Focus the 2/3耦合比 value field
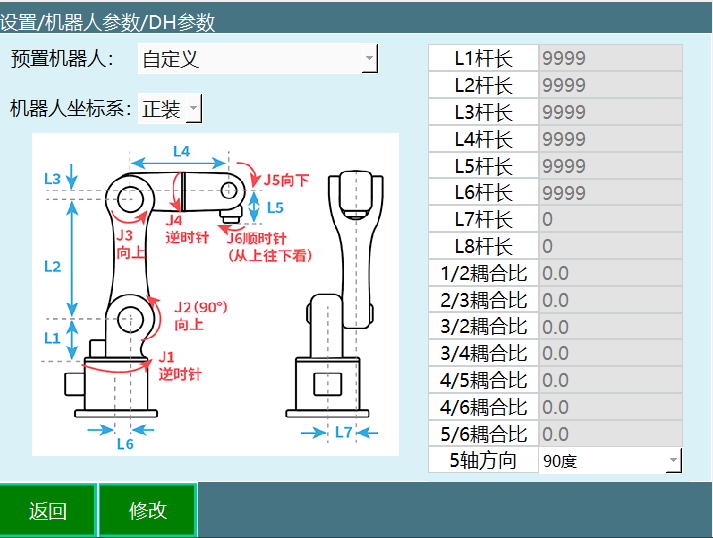The image size is (713, 538). click(610, 300)
